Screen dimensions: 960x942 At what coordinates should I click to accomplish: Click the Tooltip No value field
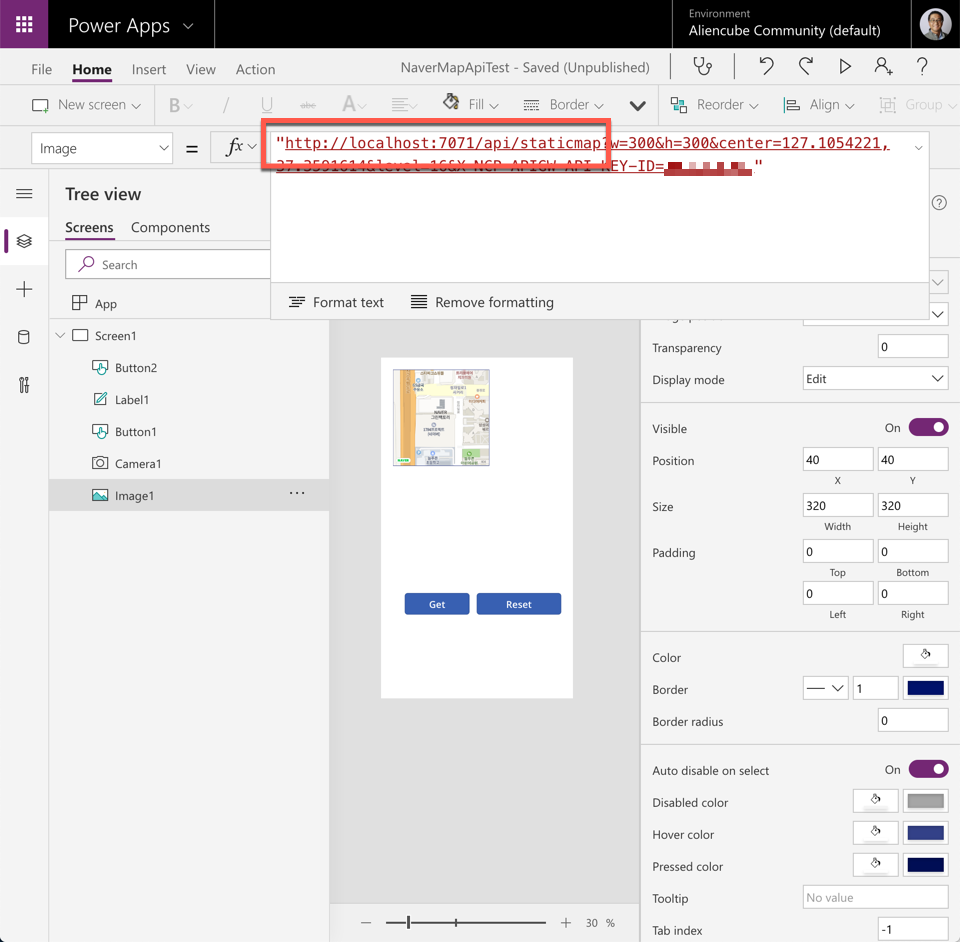tap(875, 897)
